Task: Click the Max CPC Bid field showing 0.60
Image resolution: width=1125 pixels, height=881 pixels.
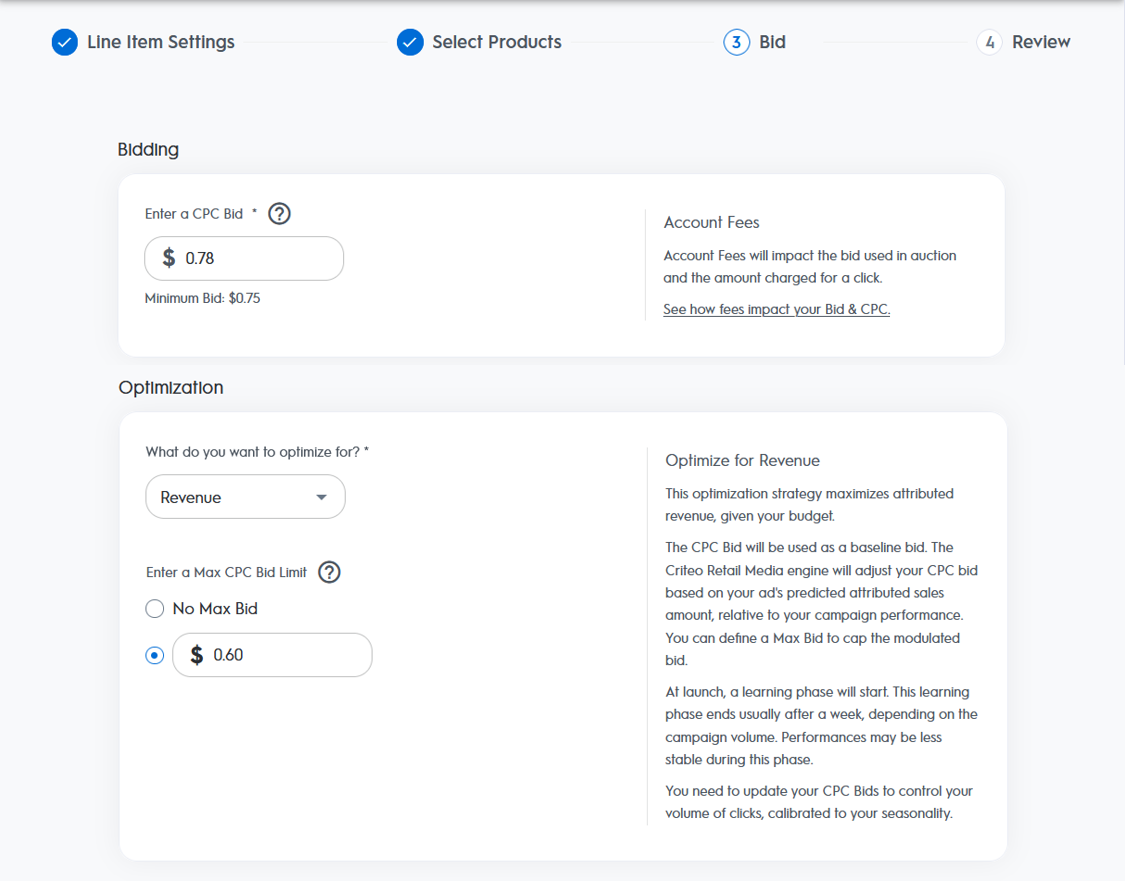Action: (x=285, y=655)
